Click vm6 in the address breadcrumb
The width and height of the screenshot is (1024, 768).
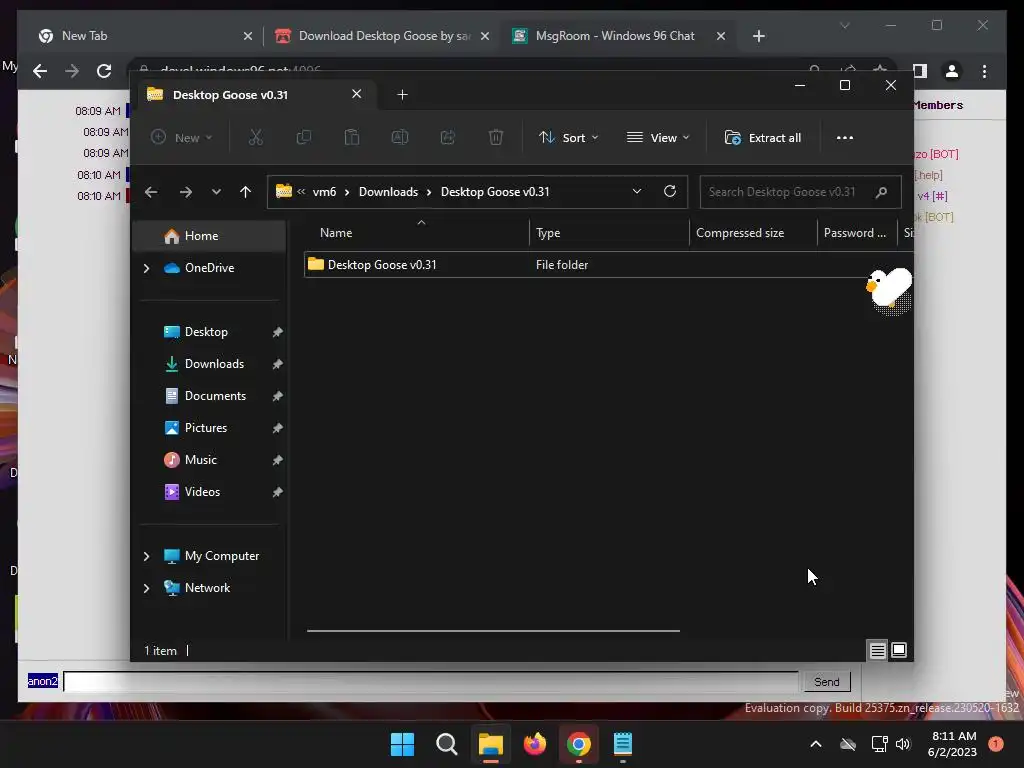[x=324, y=191]
